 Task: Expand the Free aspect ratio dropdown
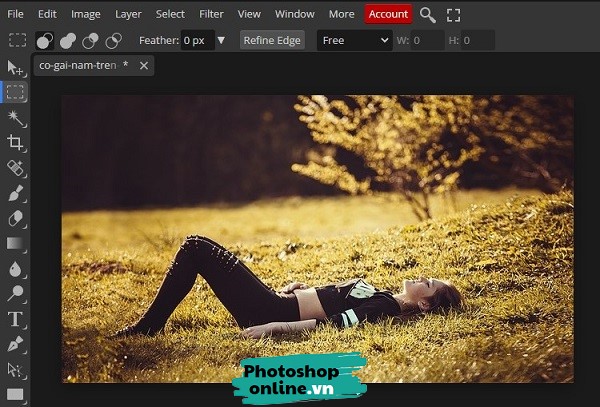(x=354, y=41)
